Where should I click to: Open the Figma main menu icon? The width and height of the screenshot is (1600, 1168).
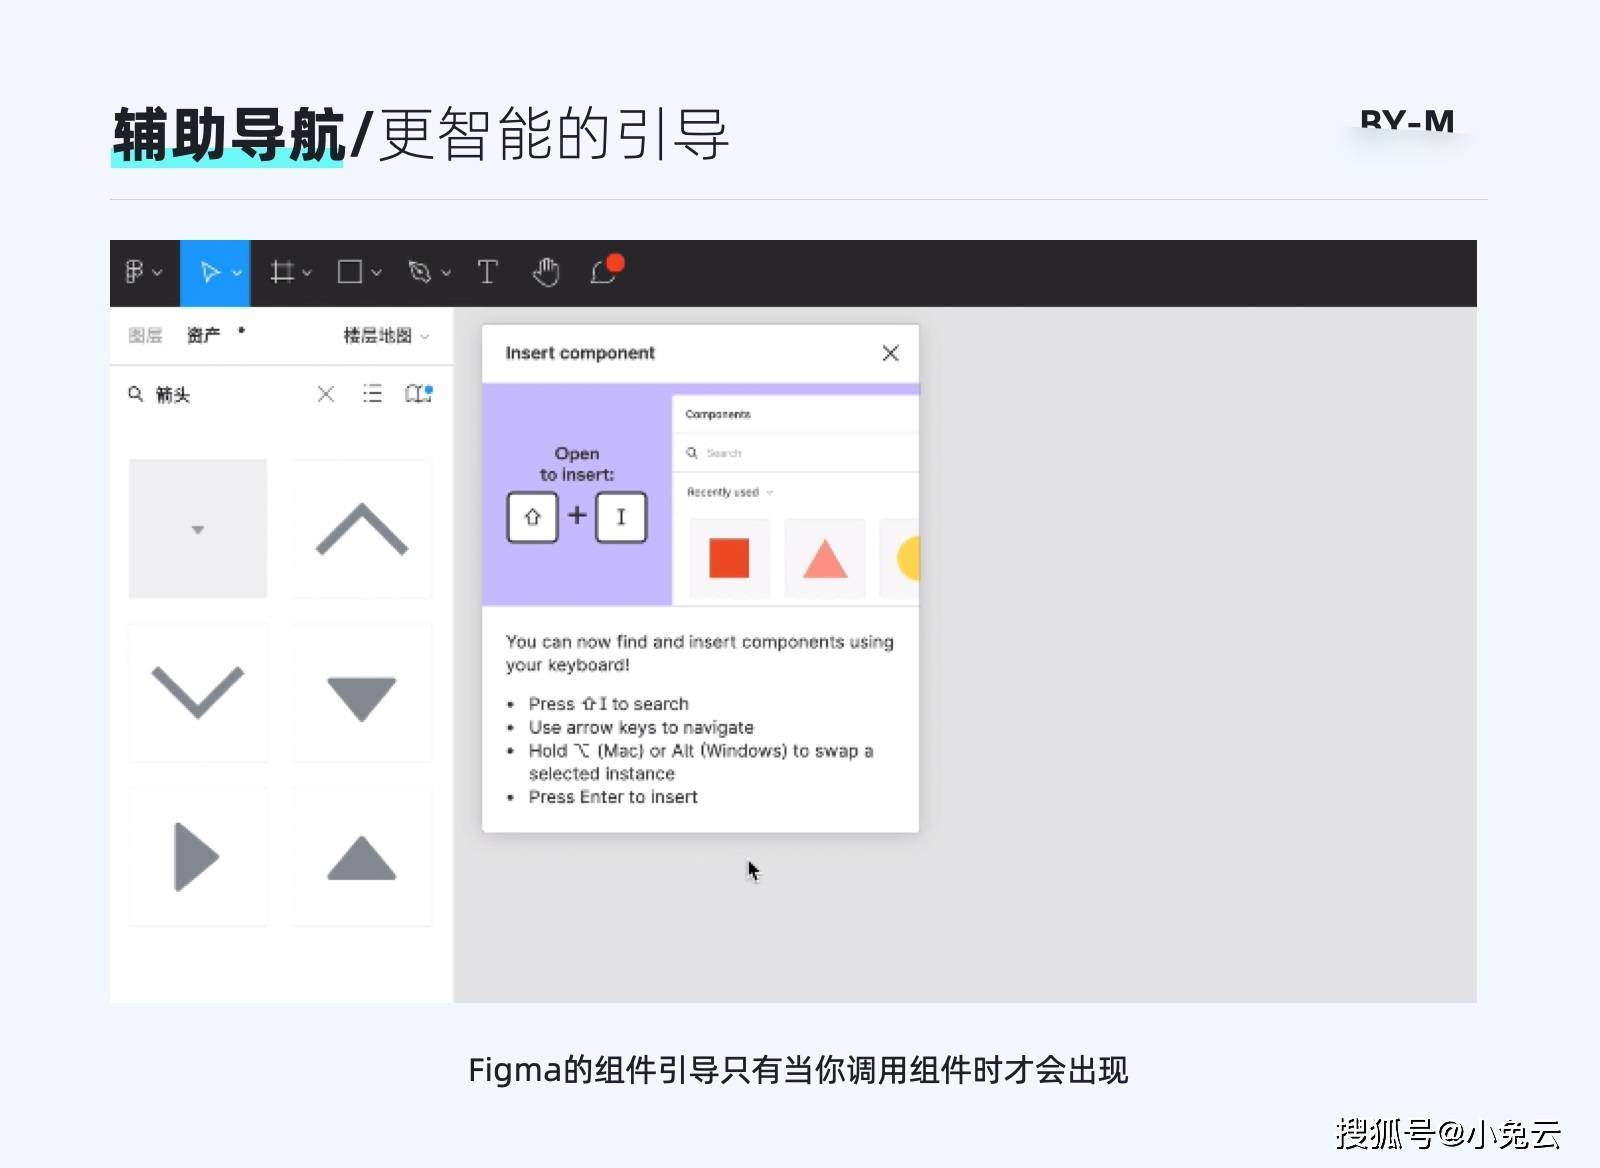(134, 271)
